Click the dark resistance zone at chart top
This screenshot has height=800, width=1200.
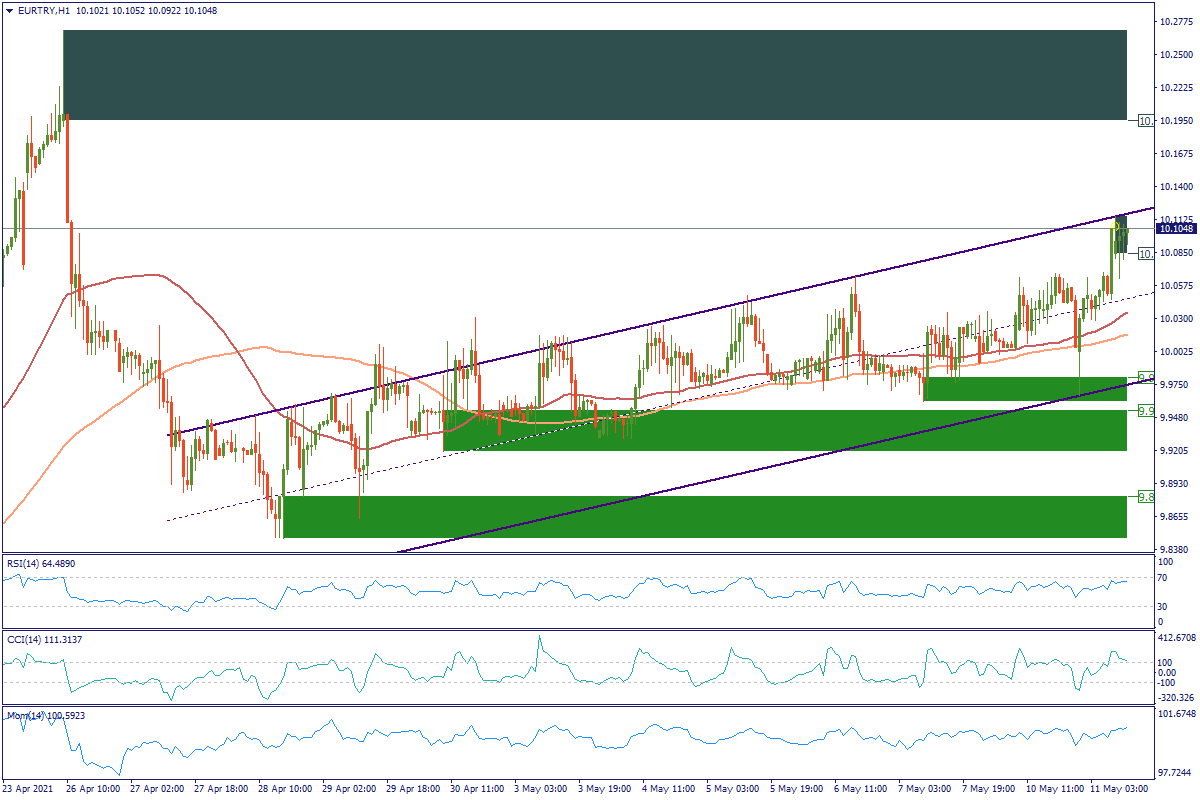pyautogui.click(x=594, y=75)
